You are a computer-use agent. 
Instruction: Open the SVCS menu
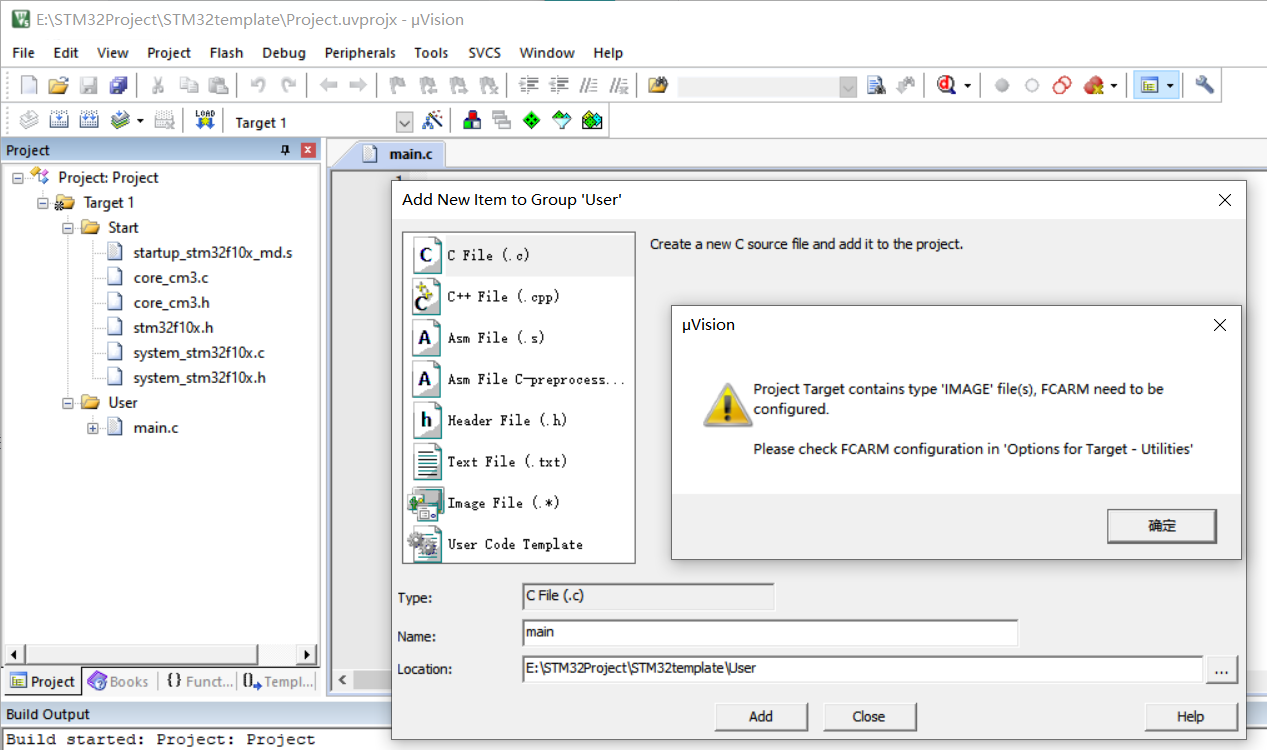pos(485,53)
